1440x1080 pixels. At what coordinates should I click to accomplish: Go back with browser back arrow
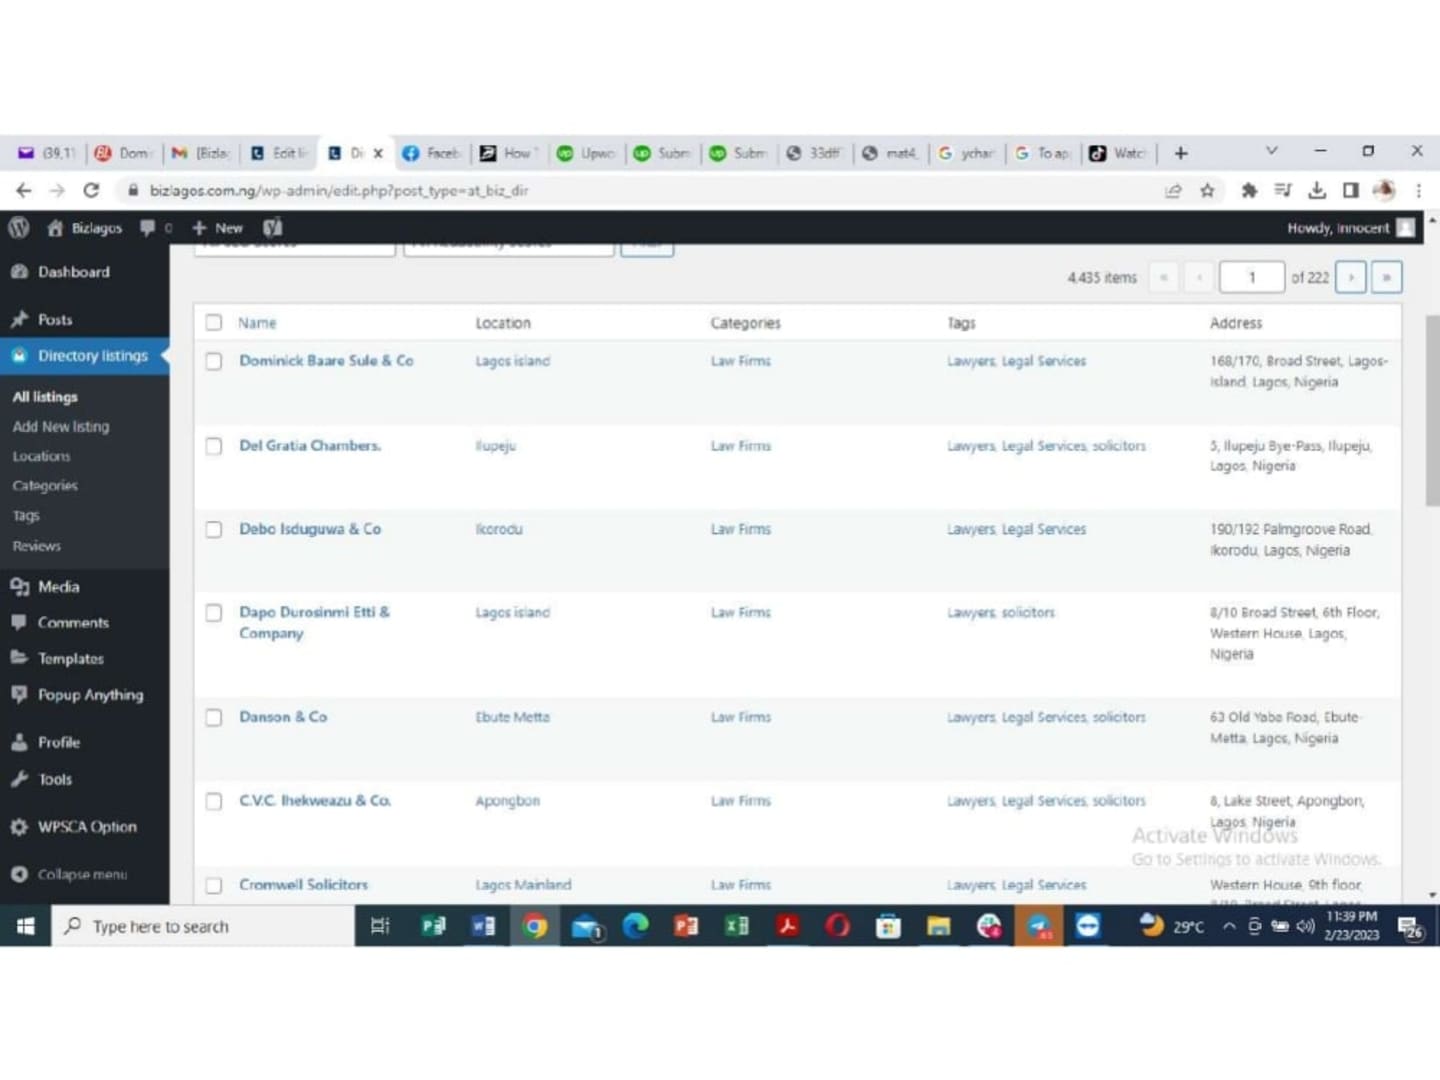(x=24, y=190)
